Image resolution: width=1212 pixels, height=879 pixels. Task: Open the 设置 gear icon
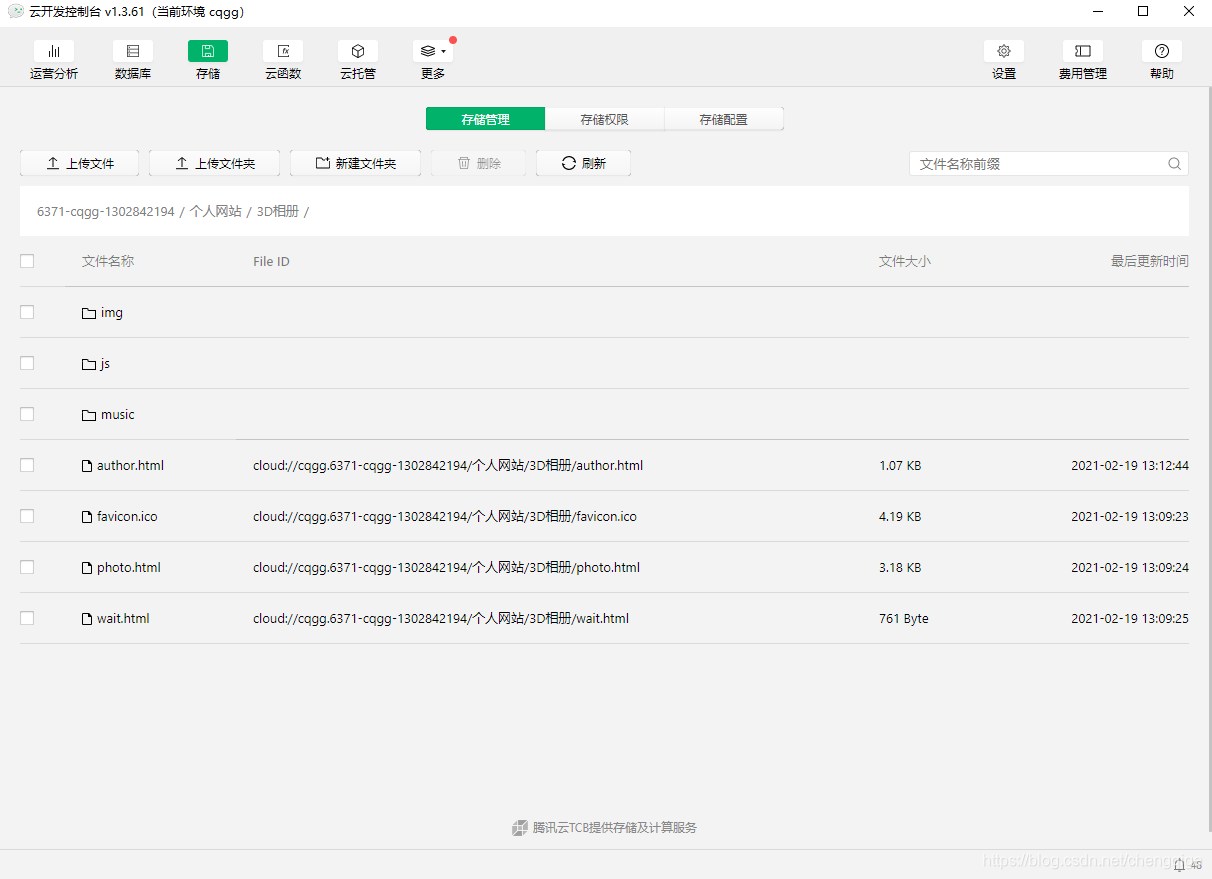[x=1004, y=51]
